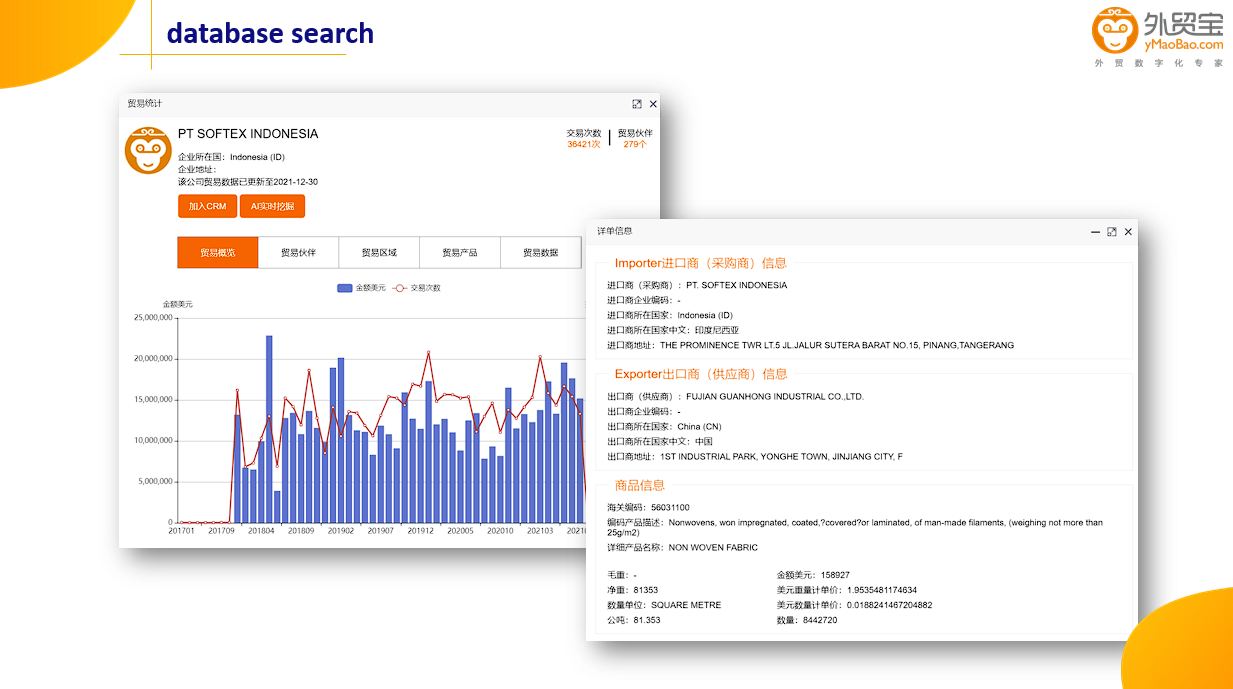Click the quantity value 8442720

tap(818, 620)
